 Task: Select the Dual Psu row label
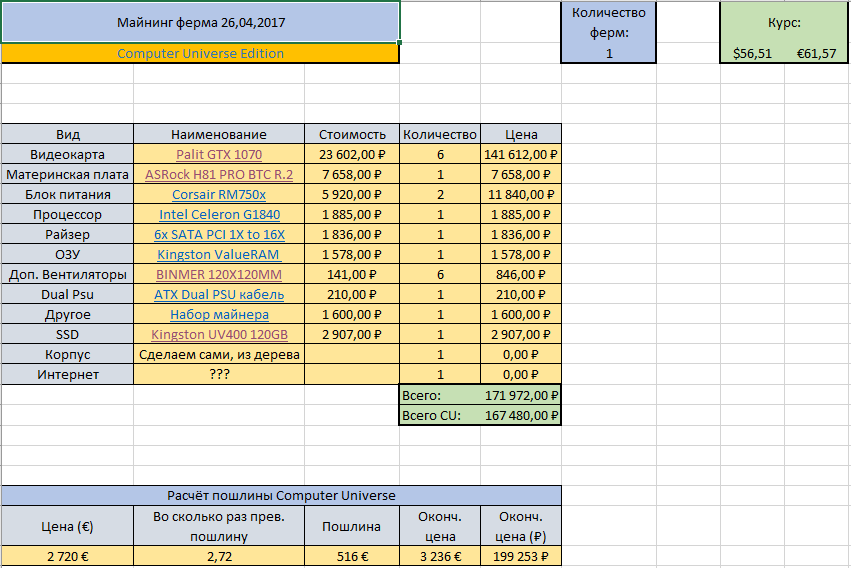(x=67, y=295)
